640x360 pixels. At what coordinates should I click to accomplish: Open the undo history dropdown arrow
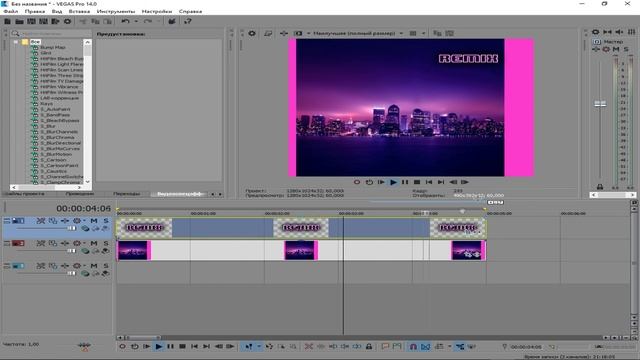tap(136, 21)
